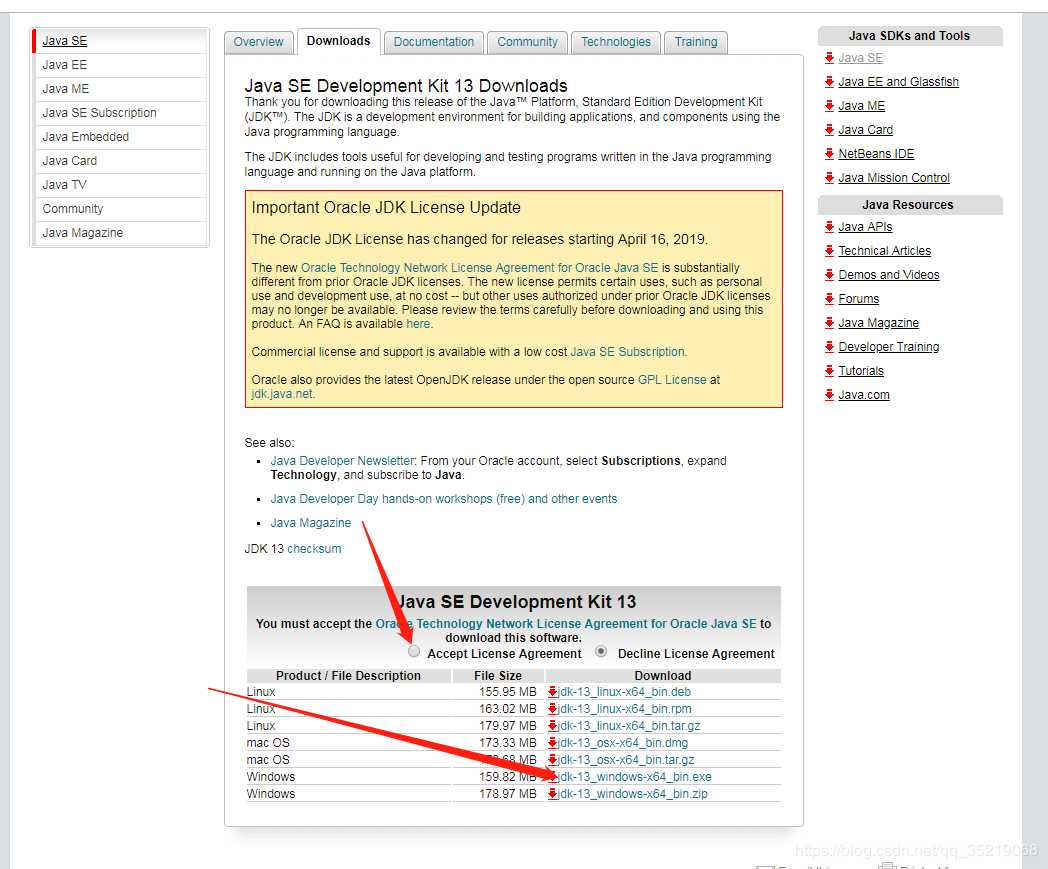Open the JDK 13 checksum link
The width and height of the screenshot is (1048, 869).
(x=314, y=549)
